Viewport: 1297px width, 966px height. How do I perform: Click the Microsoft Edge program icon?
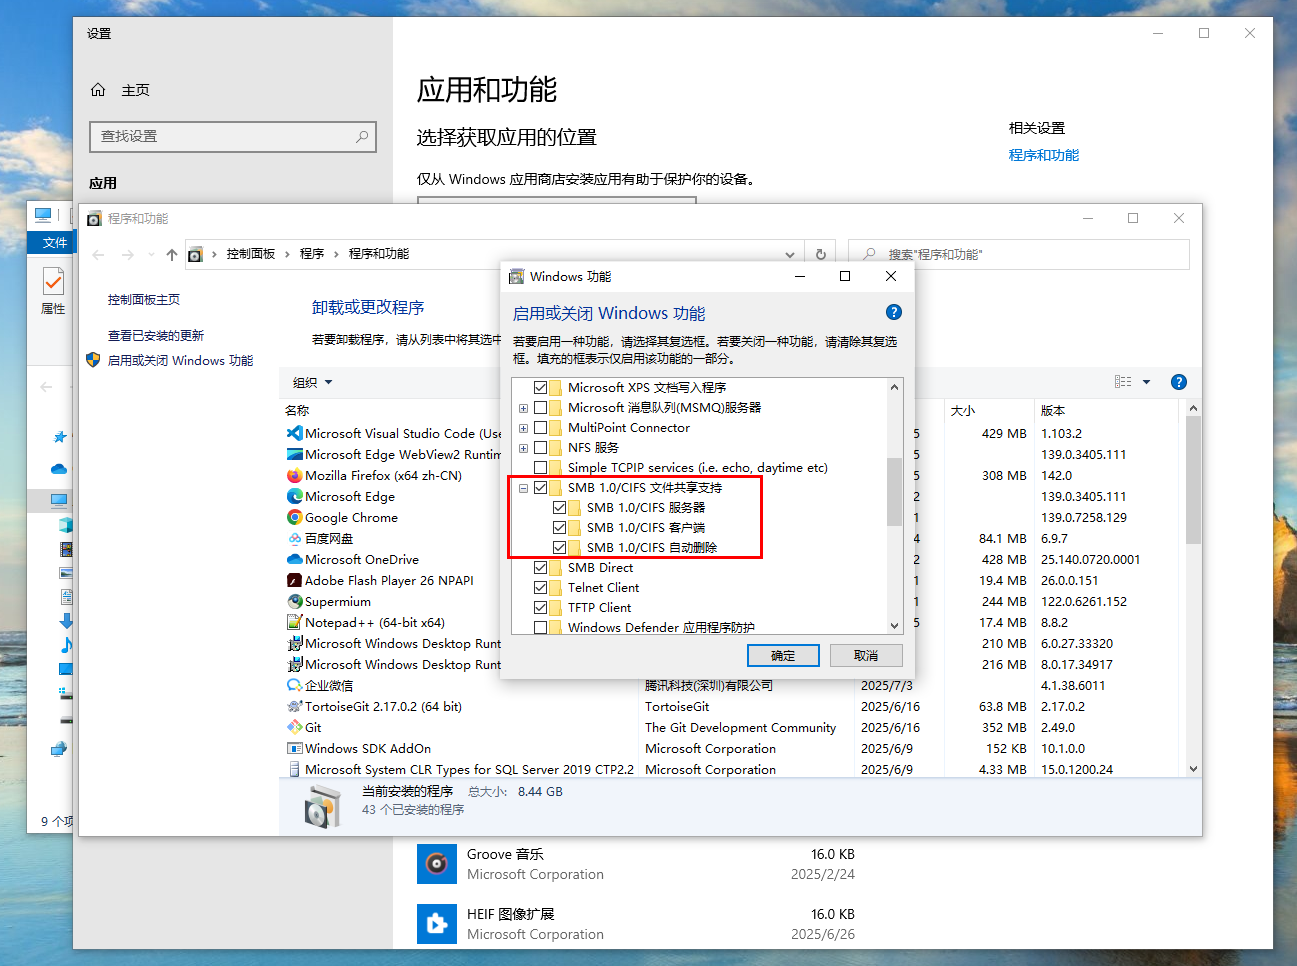pos(294,496)
